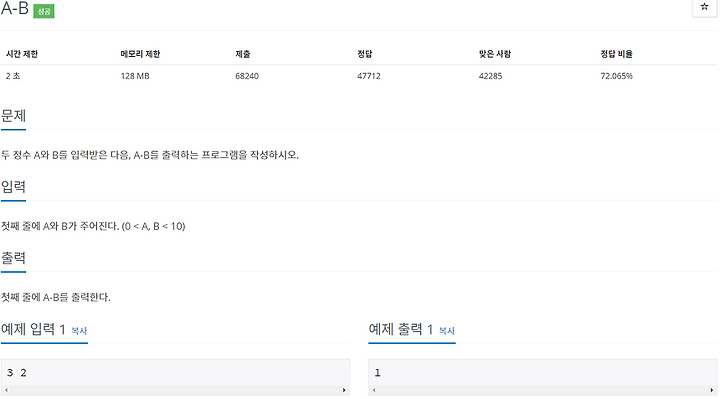The width and height of the screenshot is (720, 399).
Task: Click the 72.065% accuracy value
Action: pos(616,76)
